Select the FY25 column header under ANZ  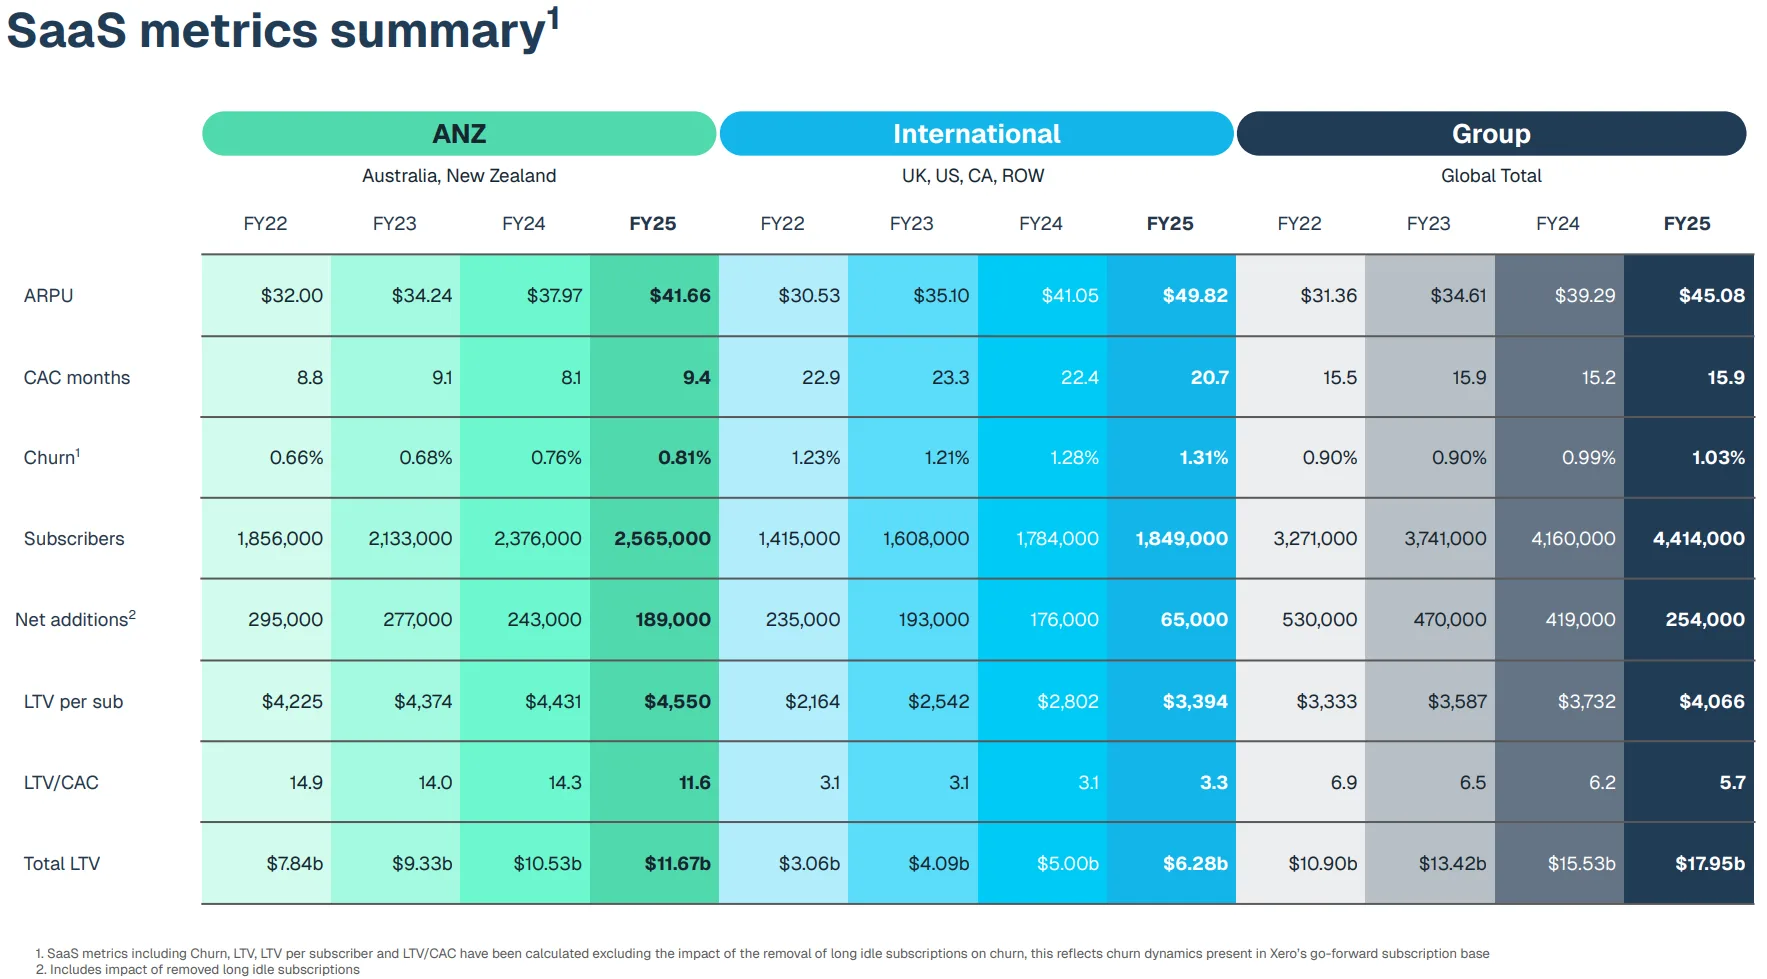tap(652, 224)
